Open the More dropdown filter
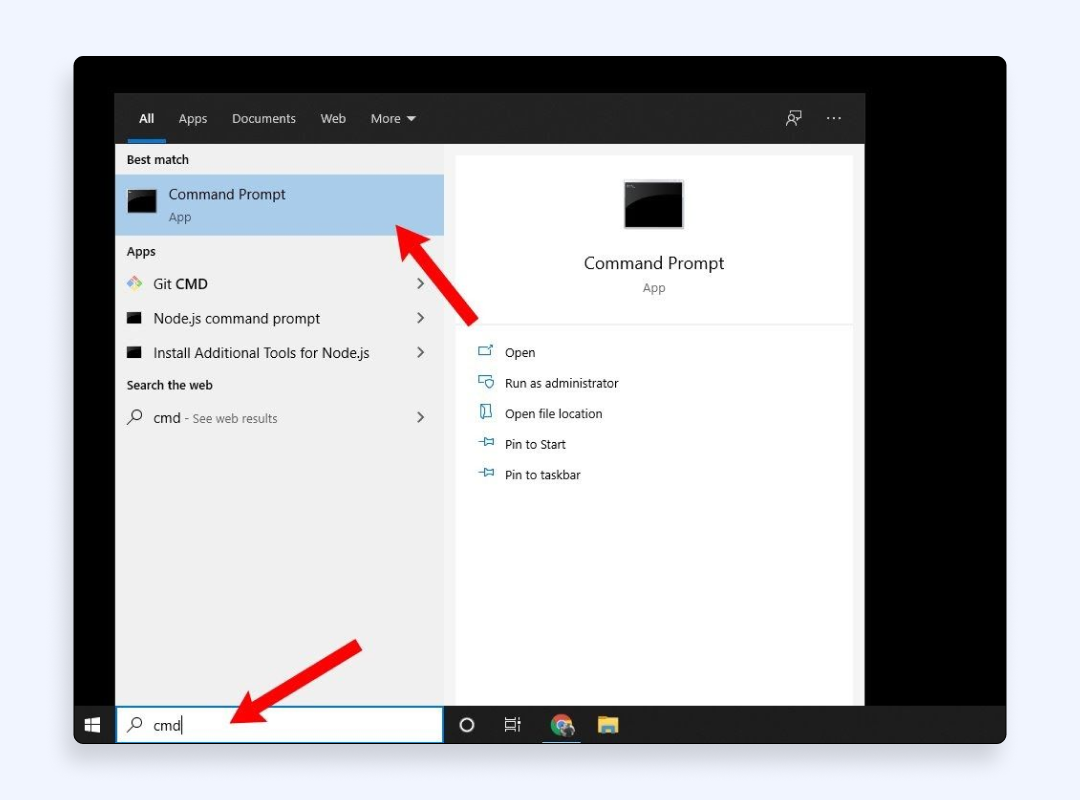Viewport: 1080px width, 800px height. [x=393, y=119]
